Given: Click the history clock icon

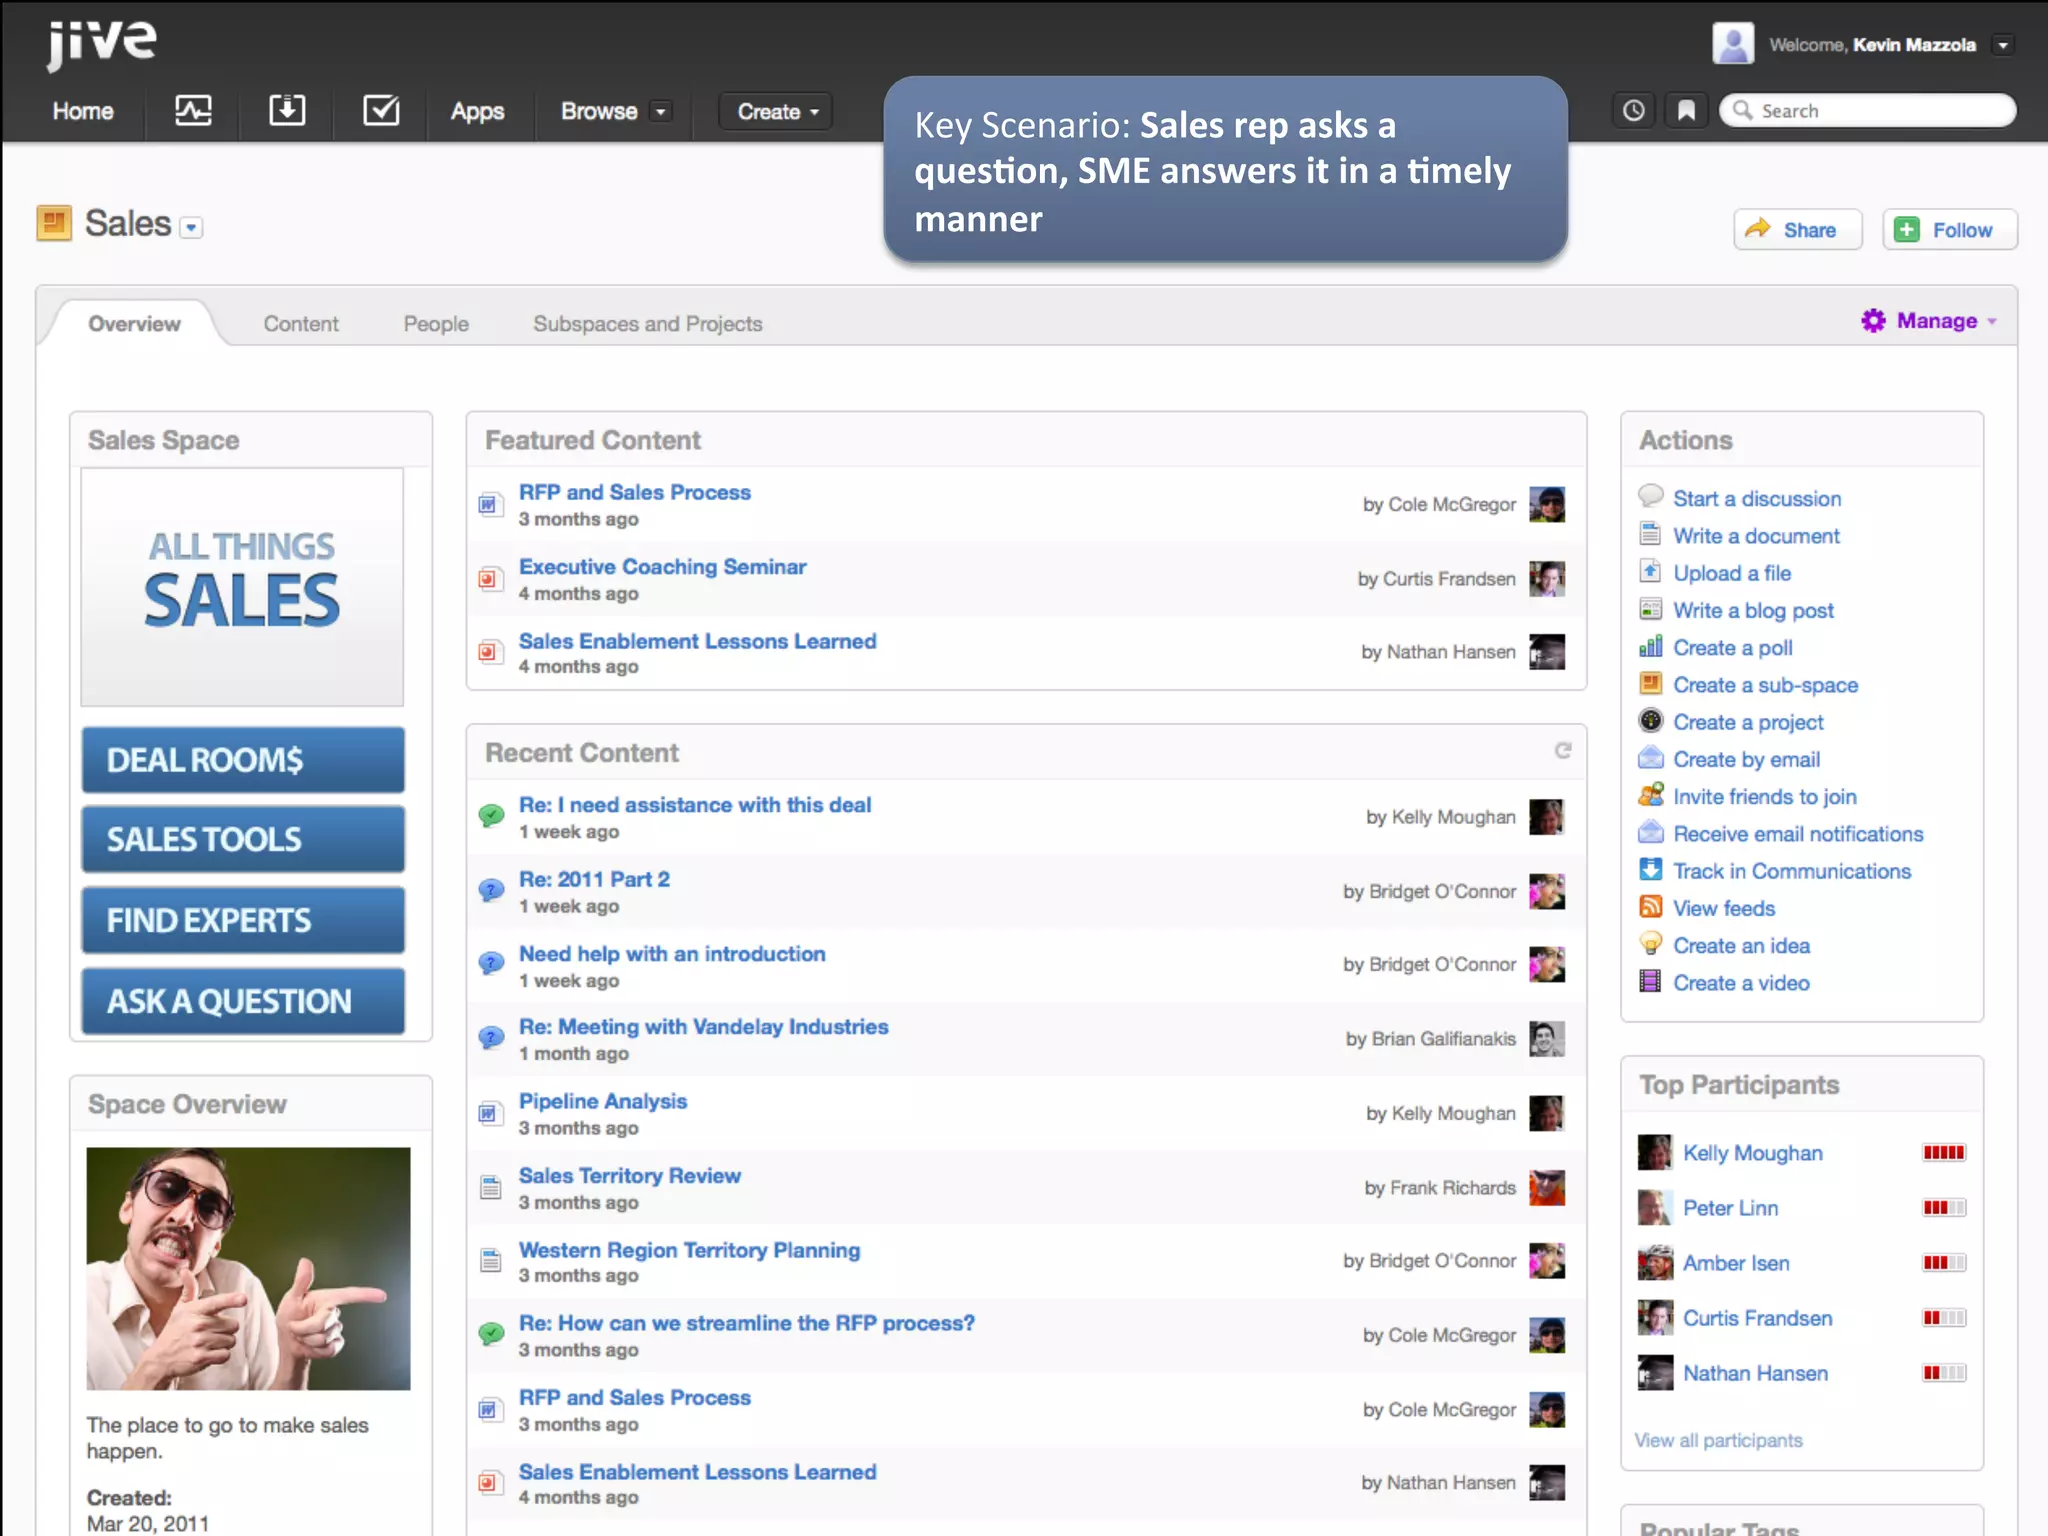Looking at the screenshot, I should pyautogui.click(x=1634, y=110).
